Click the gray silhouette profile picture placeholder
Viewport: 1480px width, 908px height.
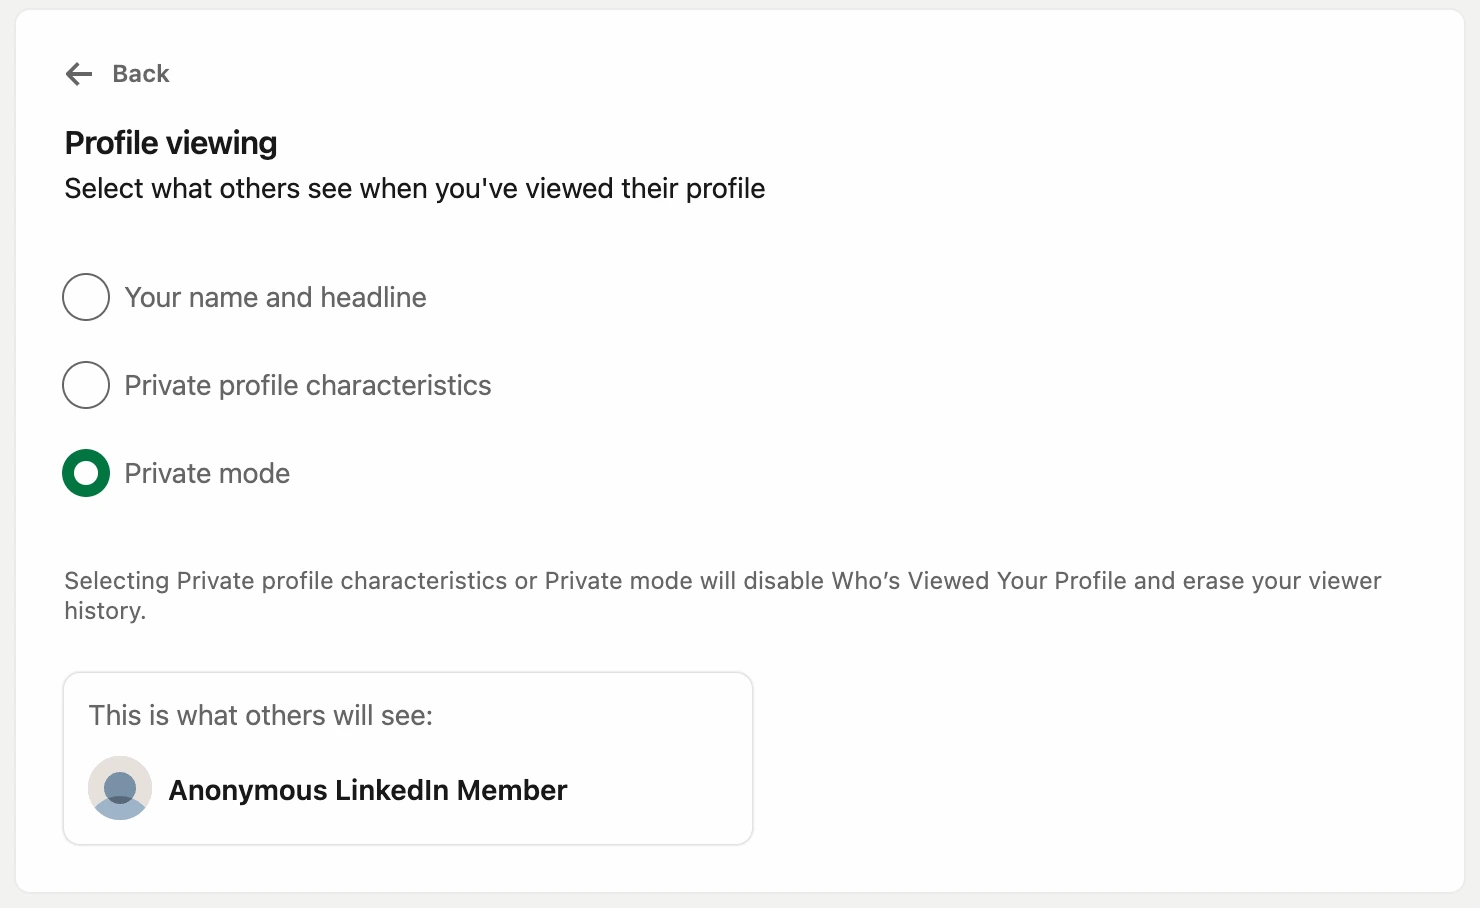click(119, 788)
